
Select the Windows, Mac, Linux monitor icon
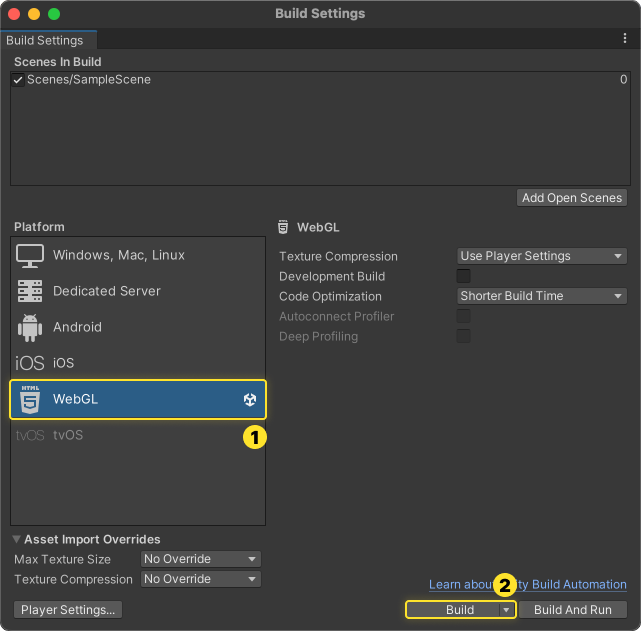(30, 256)
